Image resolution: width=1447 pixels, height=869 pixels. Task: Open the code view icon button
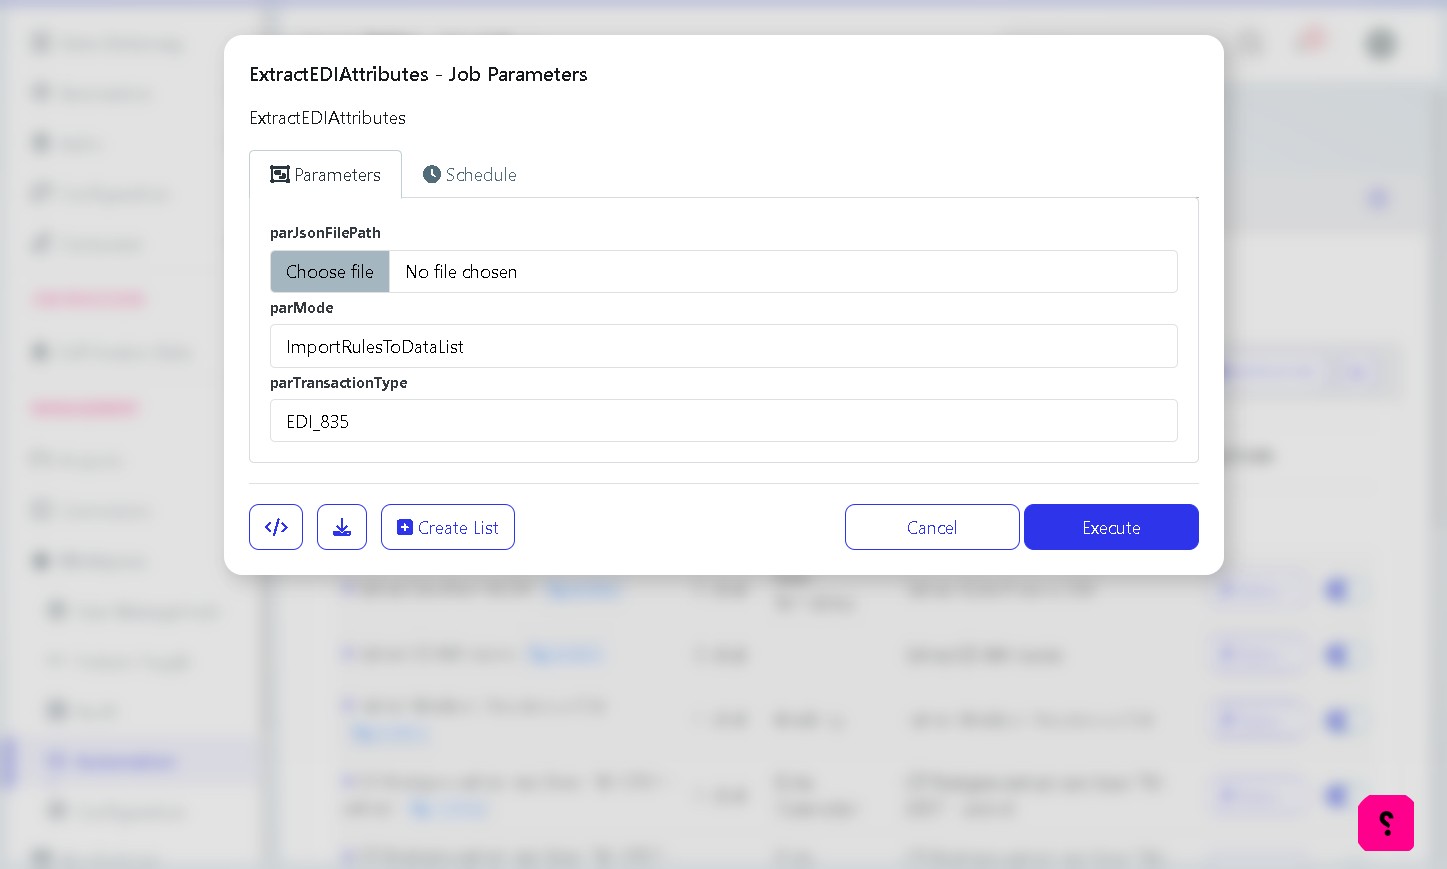pyautogui.click(x=276, y=527)
